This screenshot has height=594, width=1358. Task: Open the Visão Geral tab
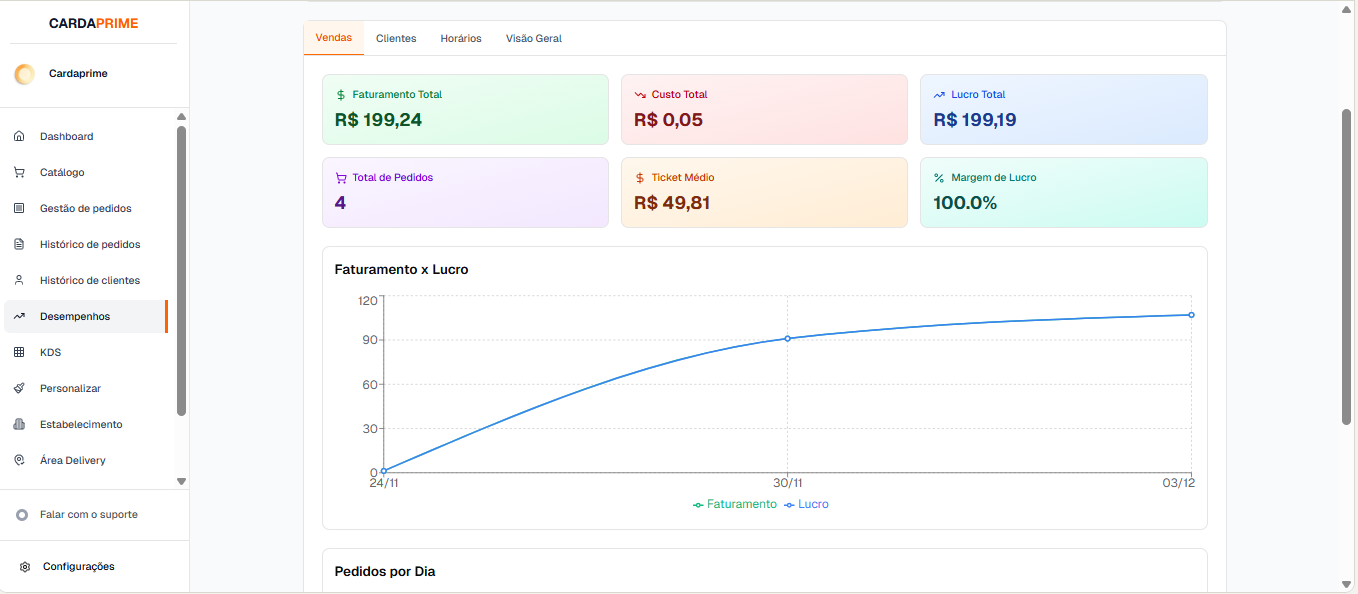coord(533,38)
